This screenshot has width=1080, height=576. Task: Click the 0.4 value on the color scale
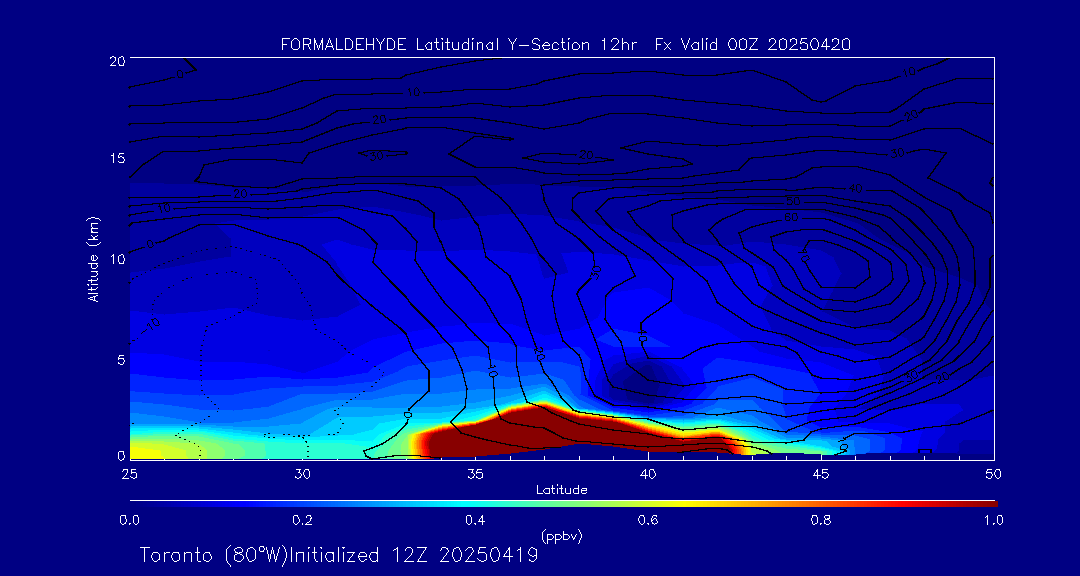(476, 520)
